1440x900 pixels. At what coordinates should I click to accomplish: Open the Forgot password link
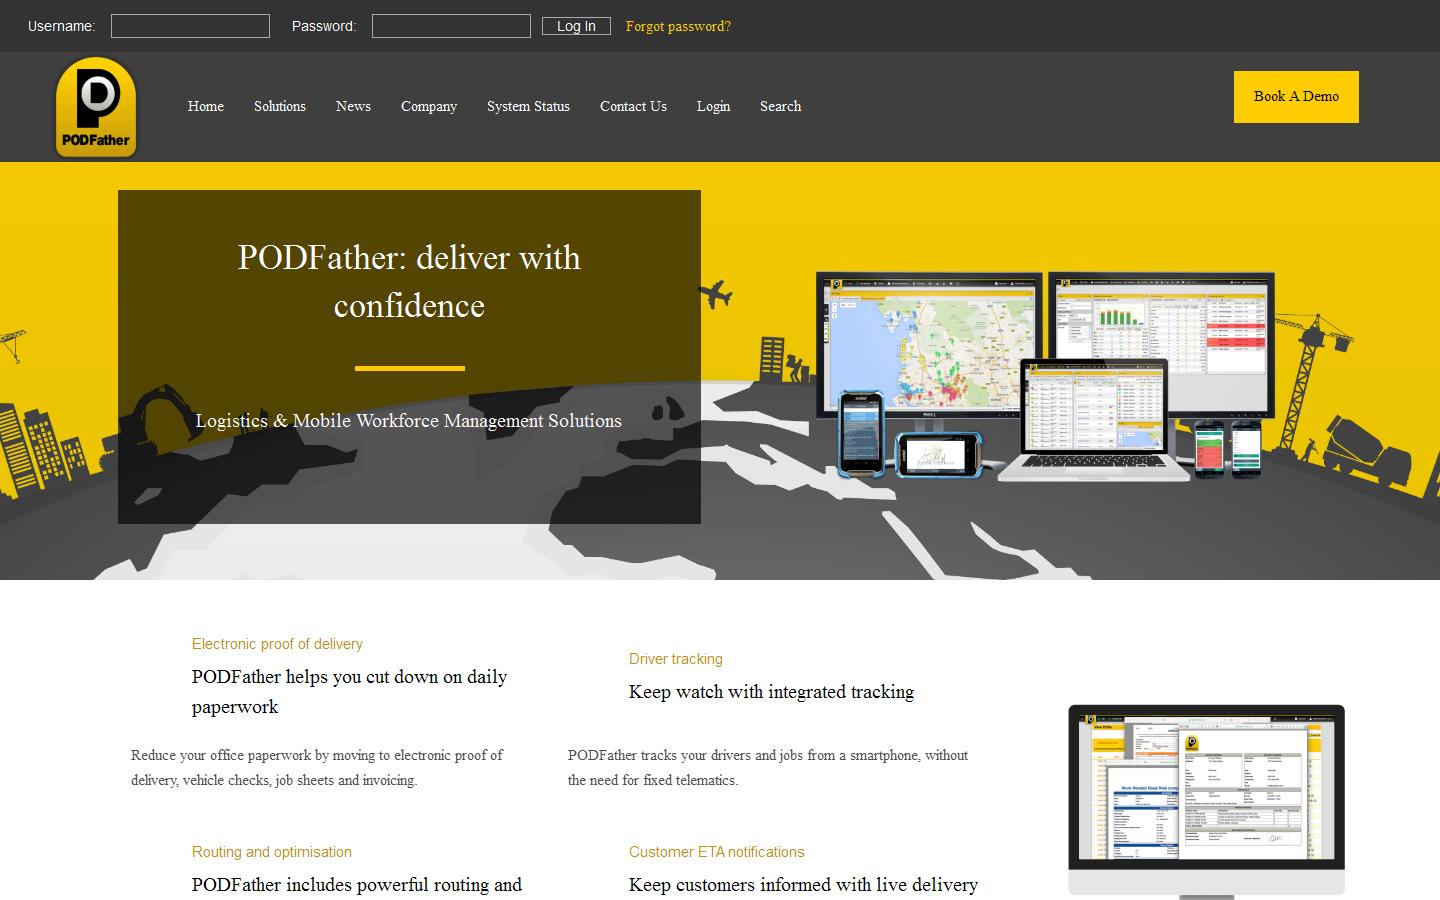tap(678, 26)
